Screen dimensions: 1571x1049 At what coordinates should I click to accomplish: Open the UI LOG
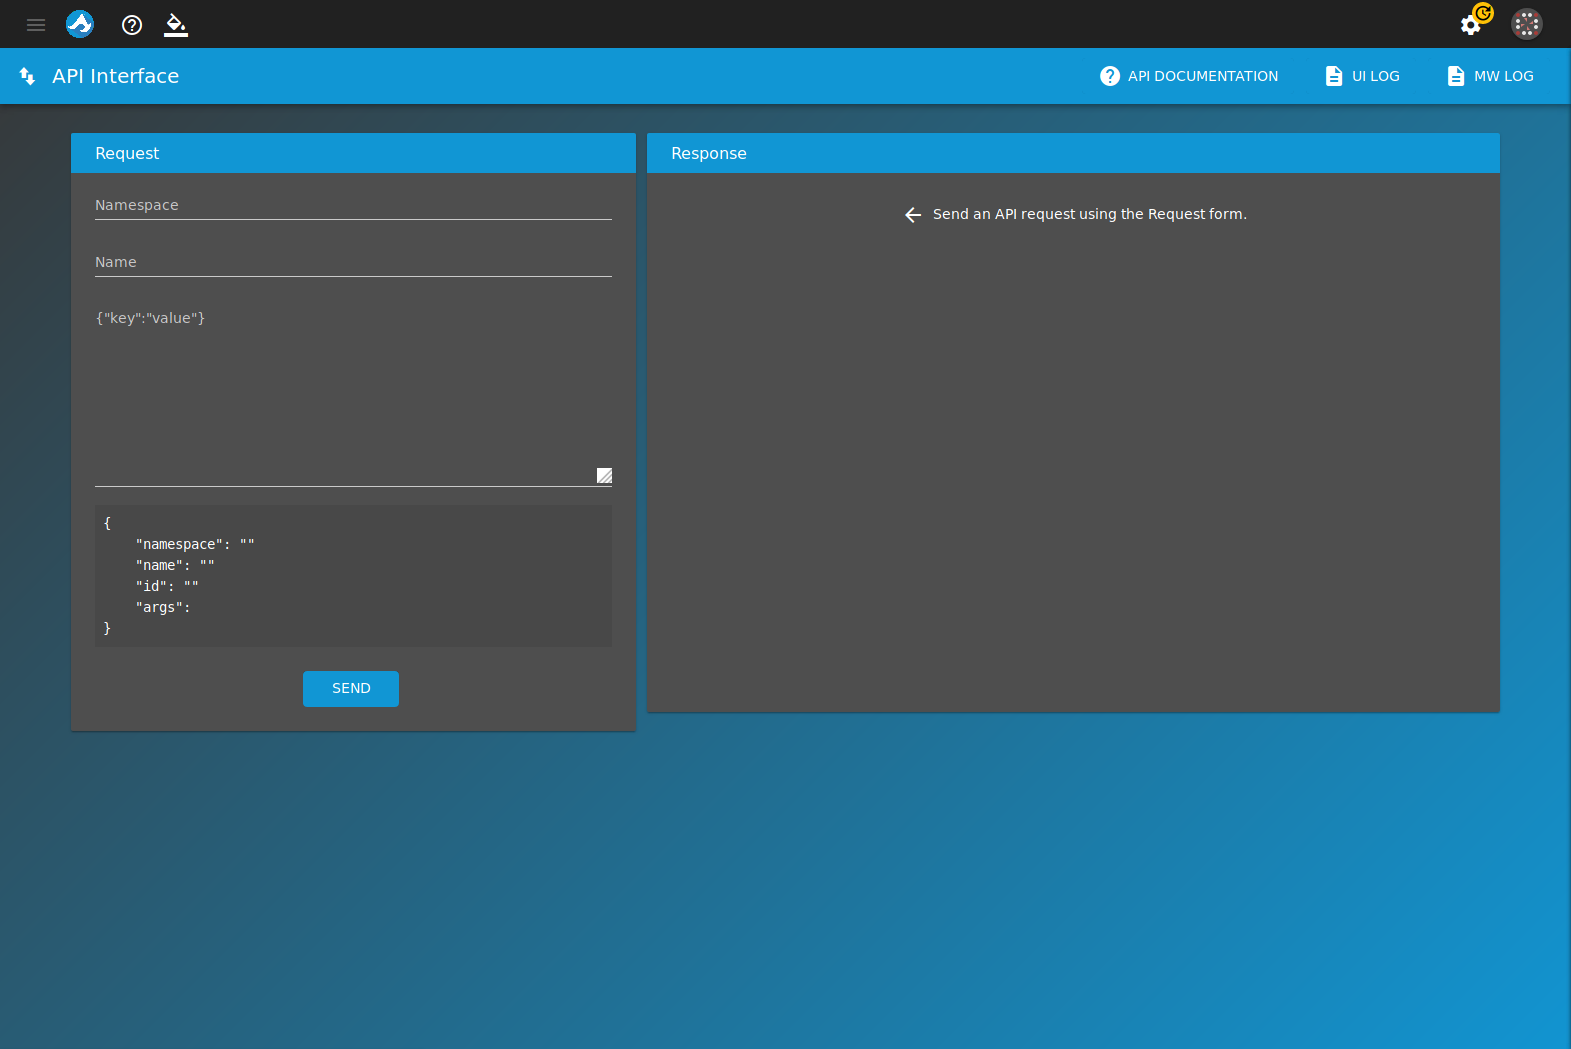1362,76
